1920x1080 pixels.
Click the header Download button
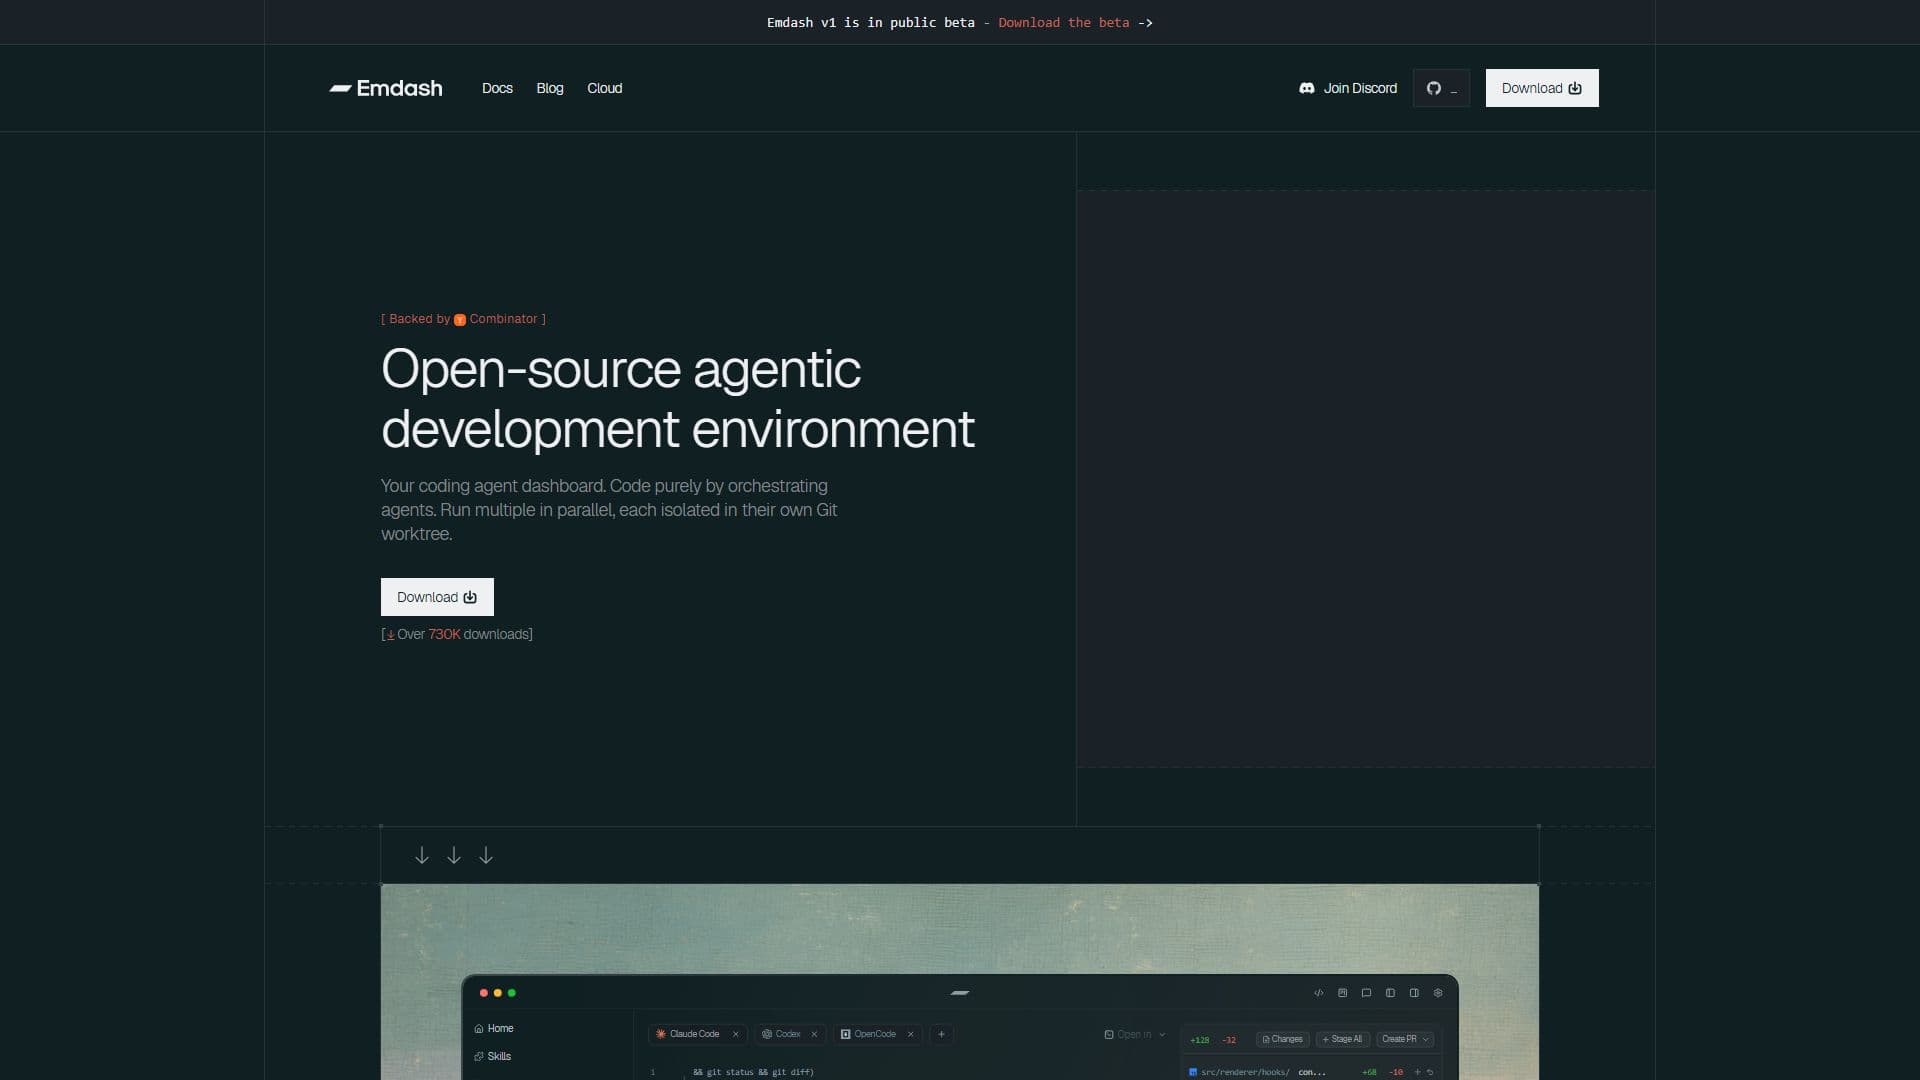click(x=1542, y=88)
